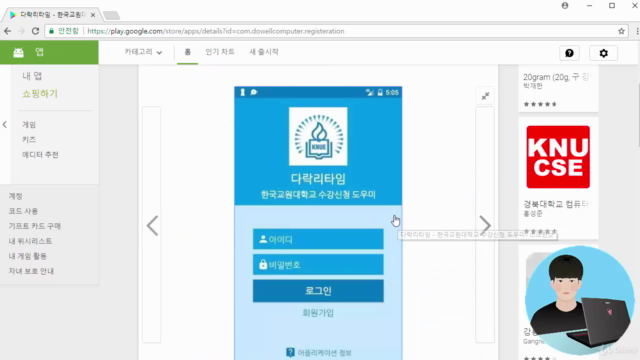
Task: Open the Chrome profile icon in the title bar
Action: pyautogui.click(x=565, y=5)
